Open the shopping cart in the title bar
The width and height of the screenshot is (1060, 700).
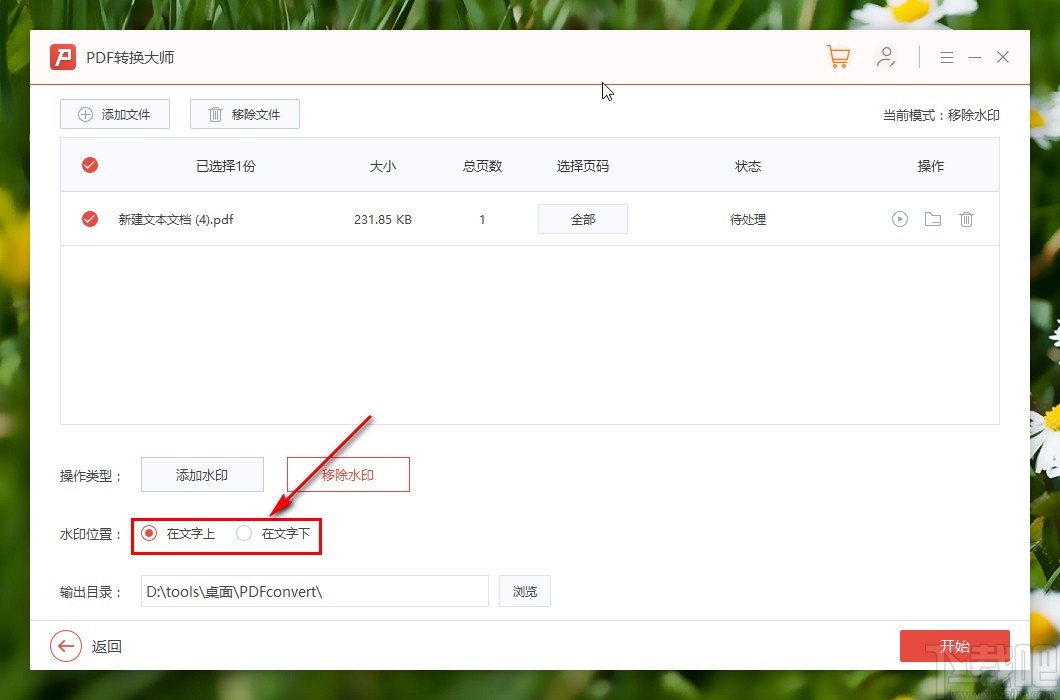[838, 57]
